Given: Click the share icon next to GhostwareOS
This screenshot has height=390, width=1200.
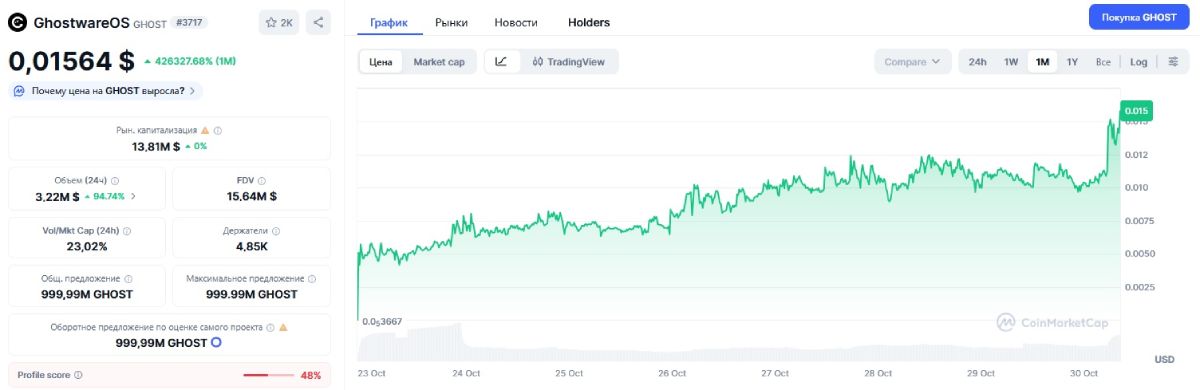Looking at the screenshot, I should (x=317, y=22).
